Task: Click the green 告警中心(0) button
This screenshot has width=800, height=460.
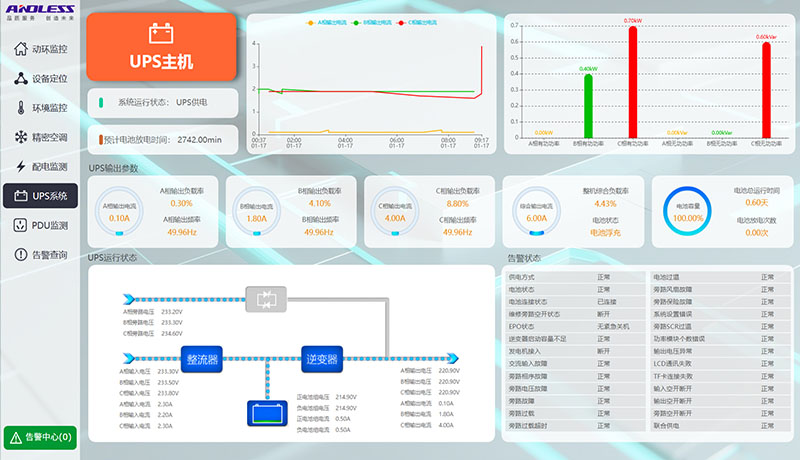Action: (40, 437)
